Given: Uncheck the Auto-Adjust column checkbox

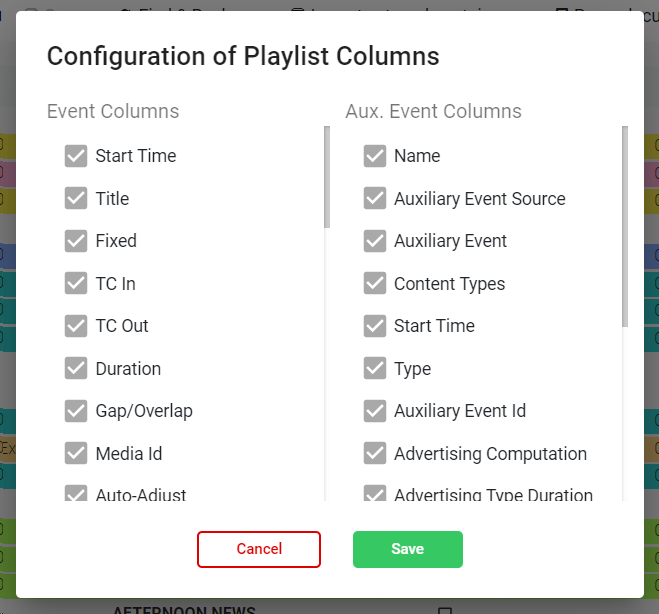Looking at the screenshot, I should pos(76,494).
